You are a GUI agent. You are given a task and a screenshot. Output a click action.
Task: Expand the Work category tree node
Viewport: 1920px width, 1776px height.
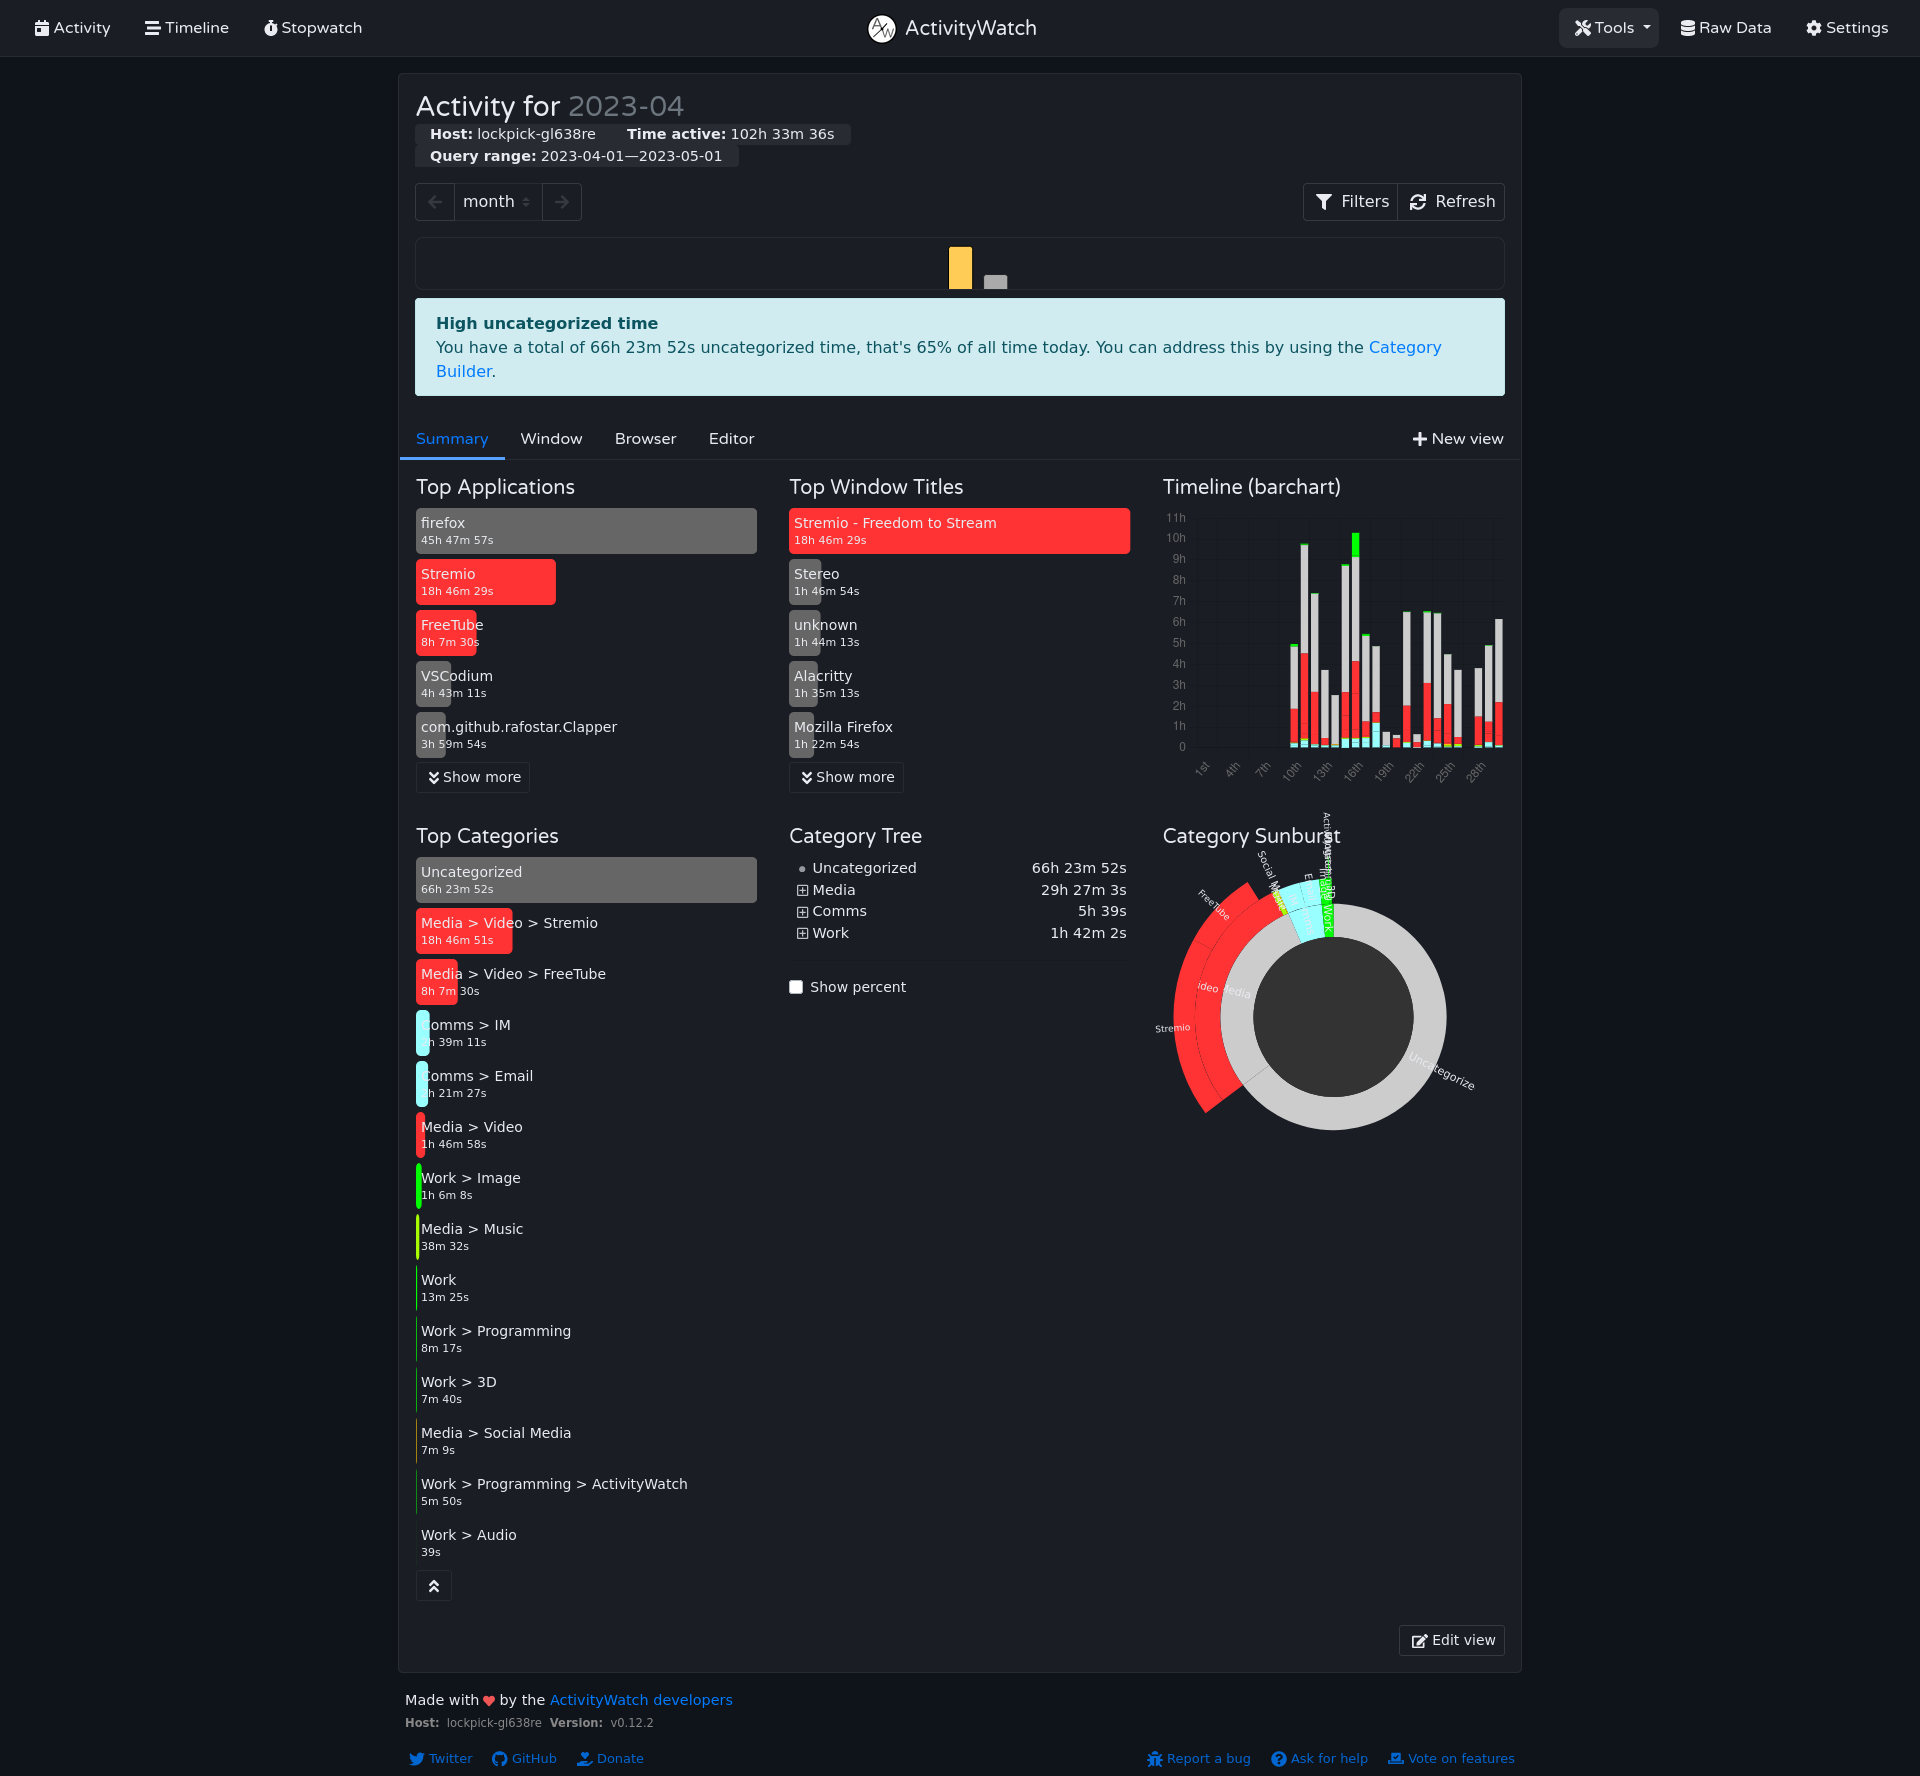coord(802,934)
